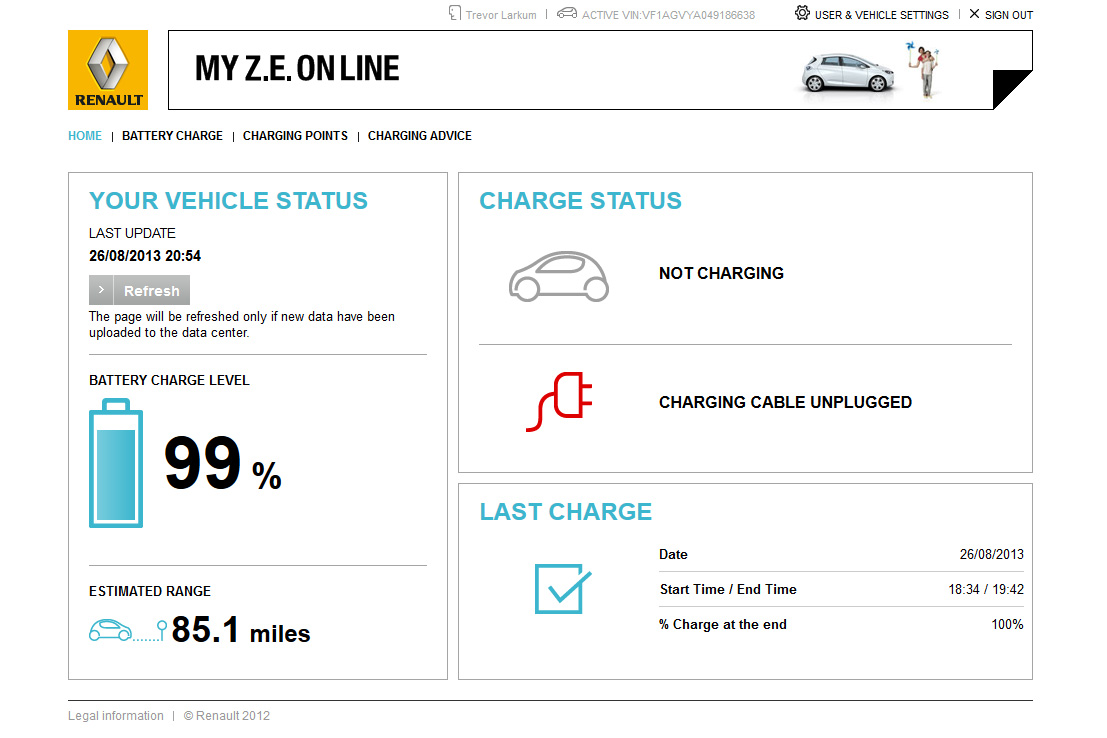Click the Renault logo
The width and height of the screenshot is (1107, 738).
[x=108, y=70]
